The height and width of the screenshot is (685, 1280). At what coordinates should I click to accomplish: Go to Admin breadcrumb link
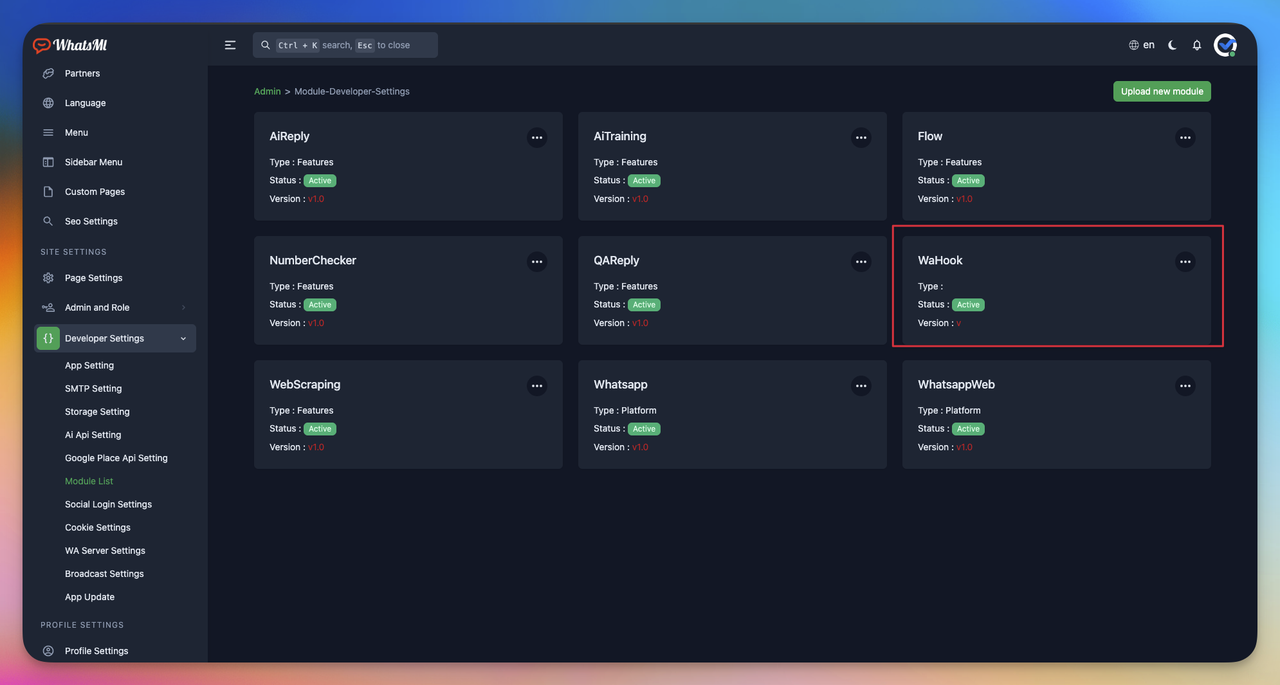point(267,91)
